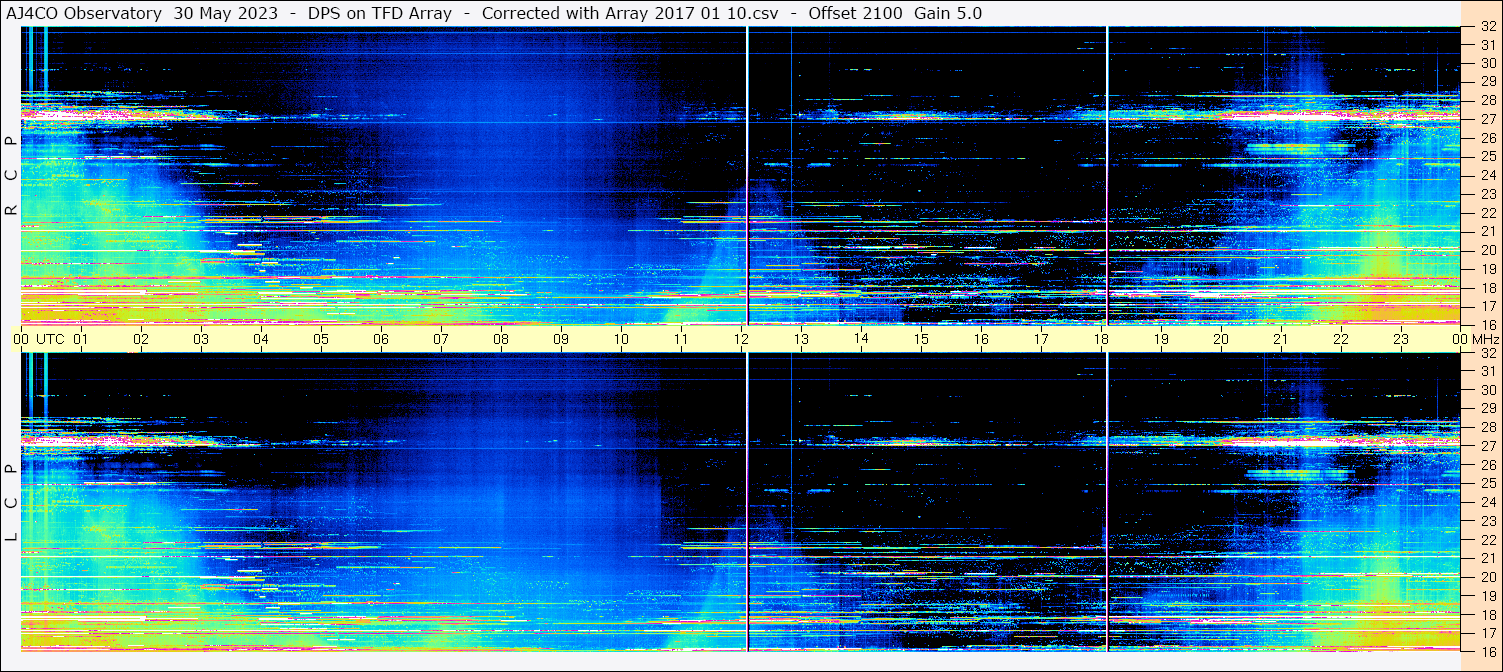This screenshot has height=672, width=1503.
Task: Choose the "18" hour label on time axis
Action: pos(1101,339)
